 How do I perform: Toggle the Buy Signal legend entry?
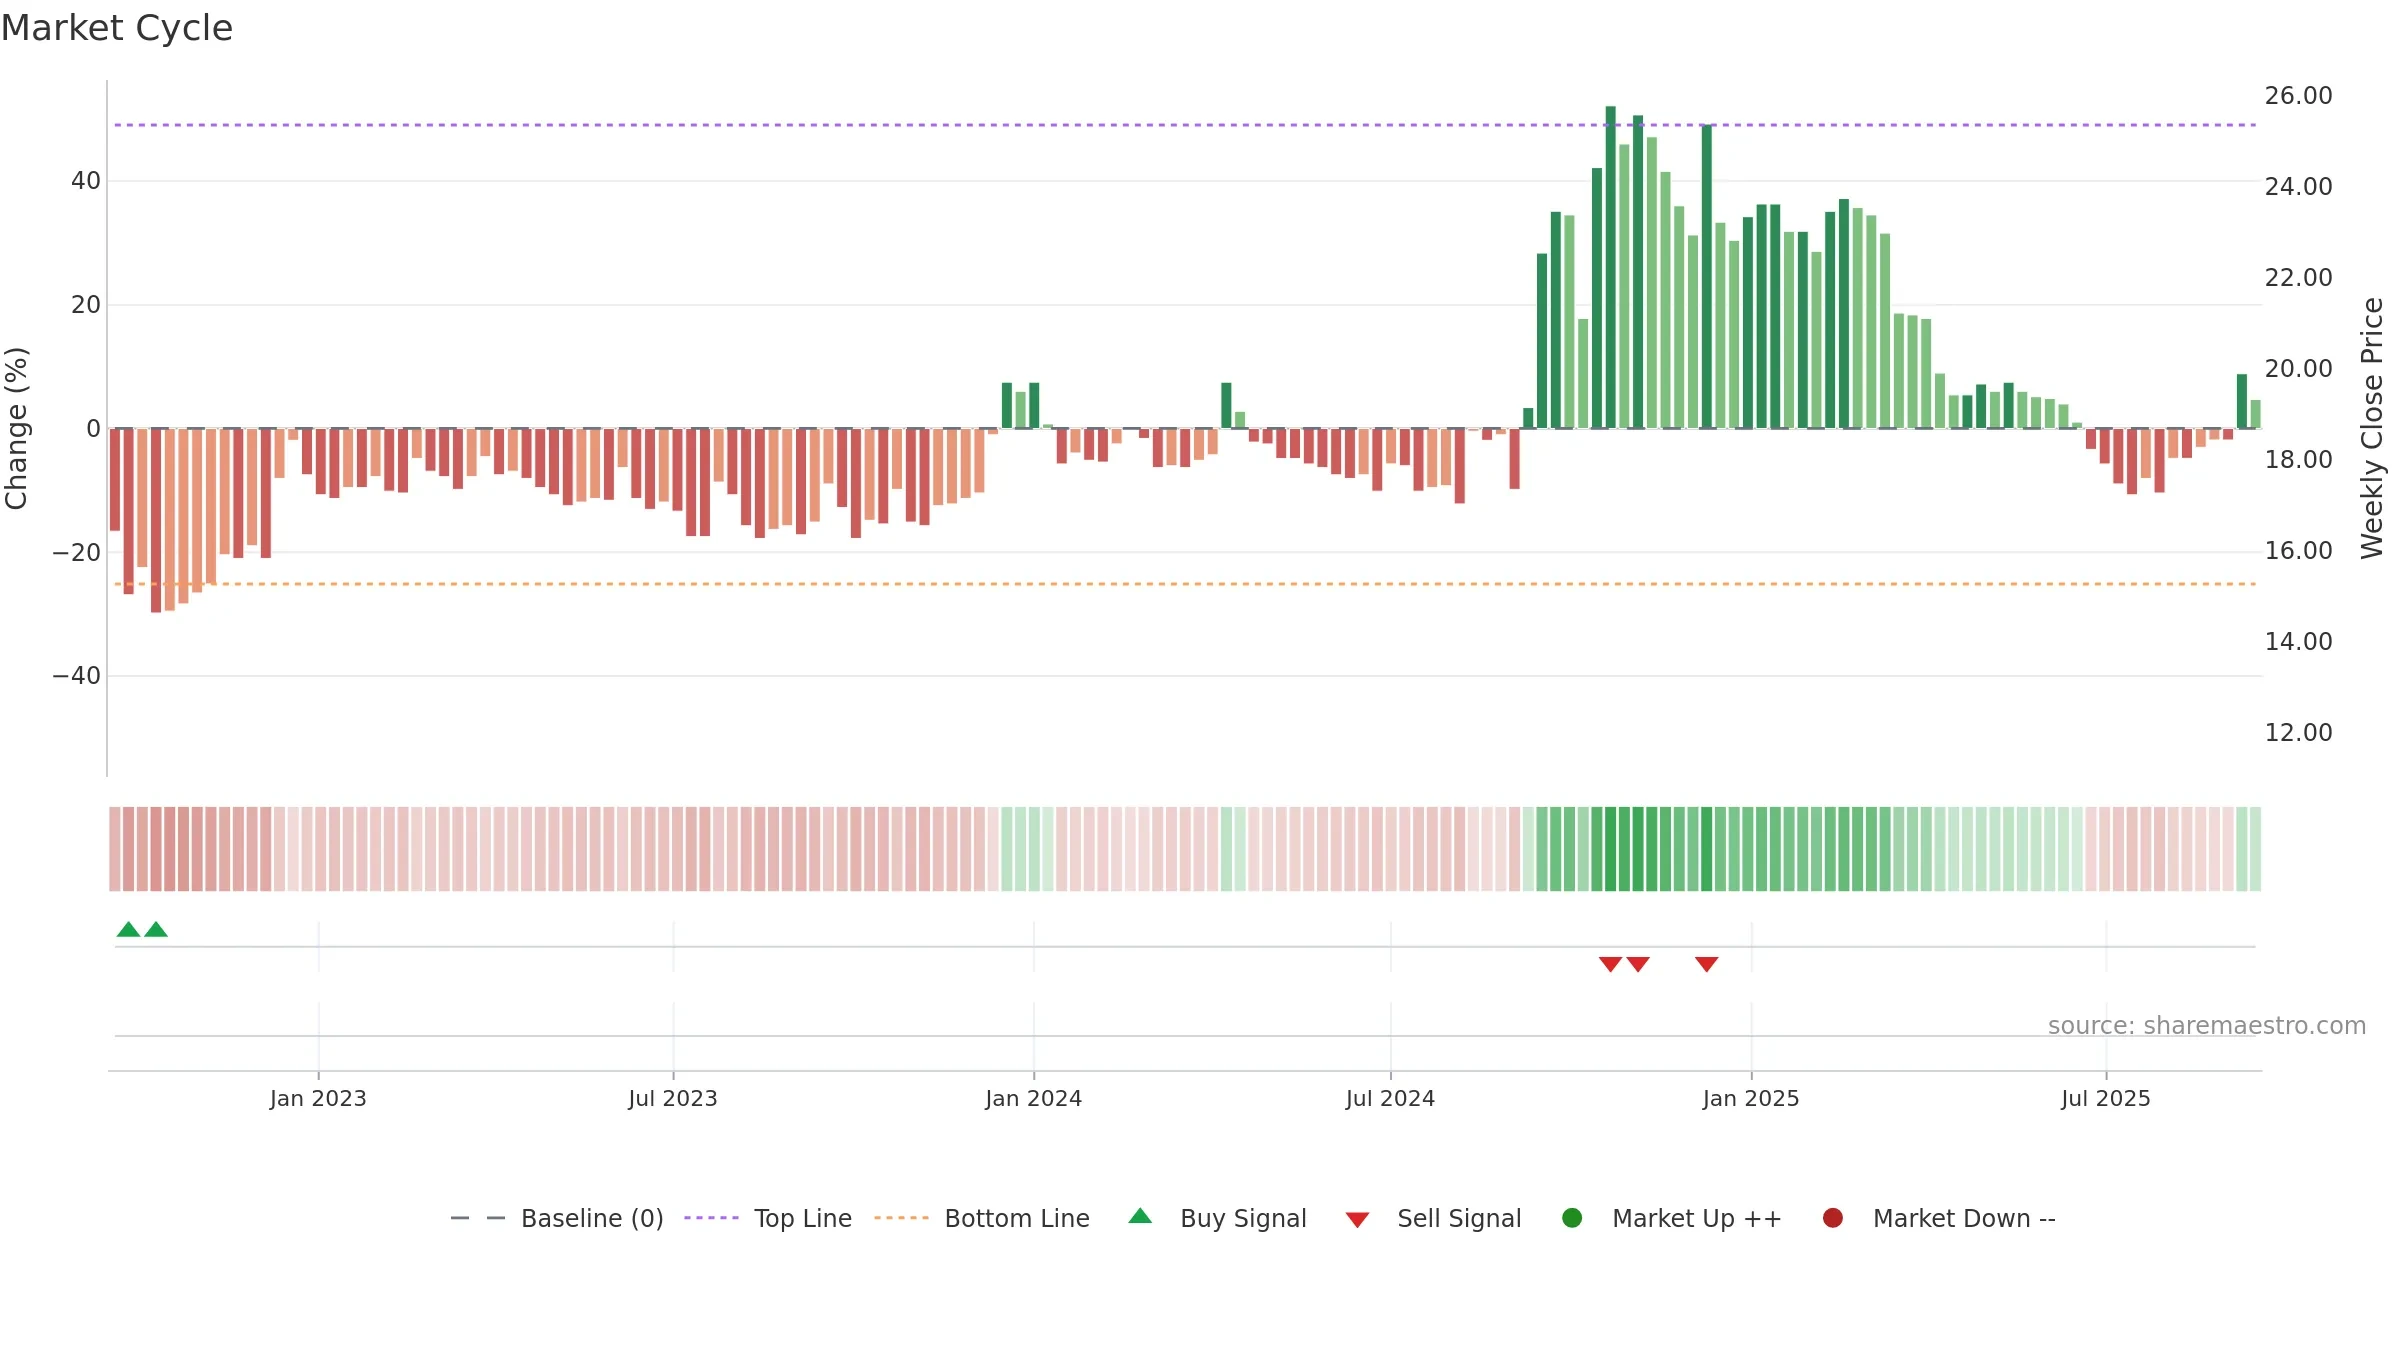click(1217, 1218)
